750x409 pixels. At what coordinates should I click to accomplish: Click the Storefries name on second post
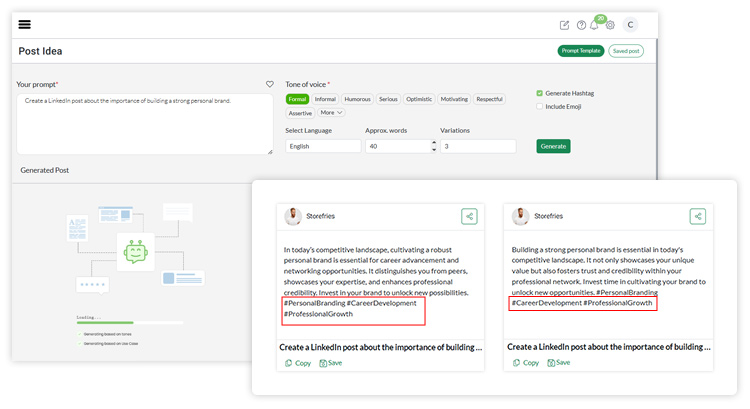pos(549,216)
